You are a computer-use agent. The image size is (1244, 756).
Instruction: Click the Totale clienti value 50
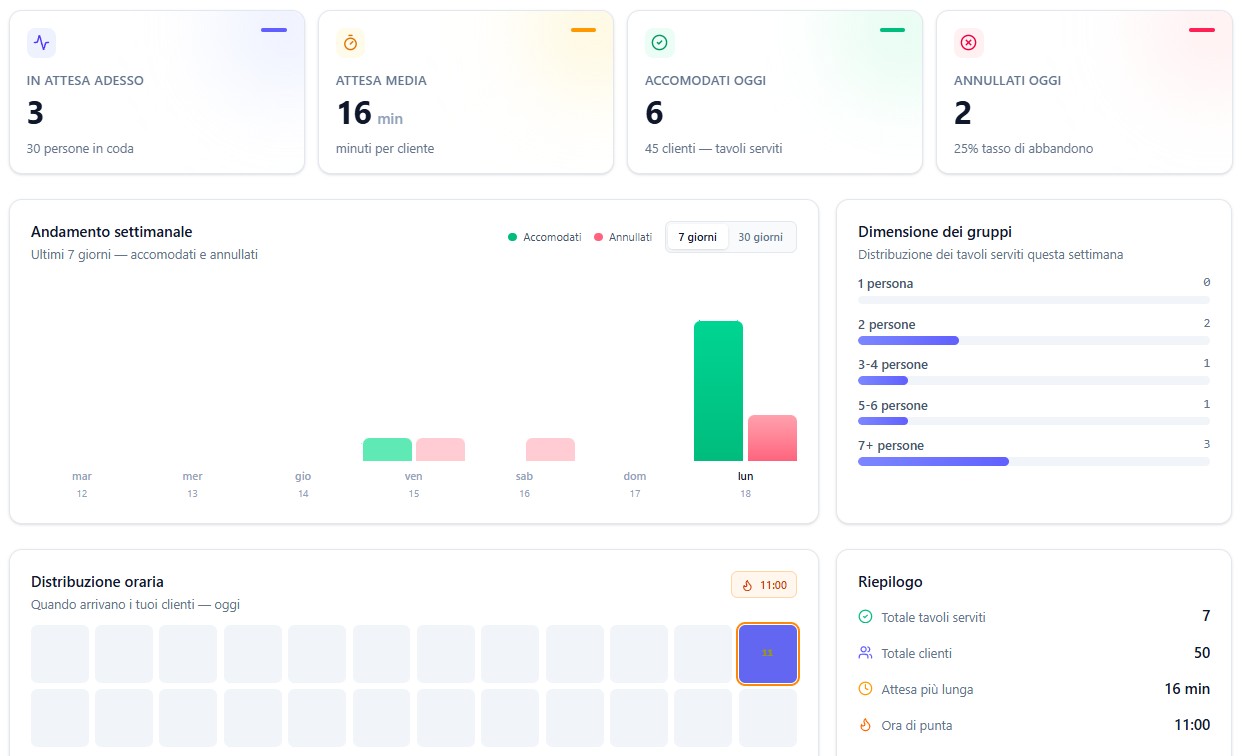(1202, 653)
